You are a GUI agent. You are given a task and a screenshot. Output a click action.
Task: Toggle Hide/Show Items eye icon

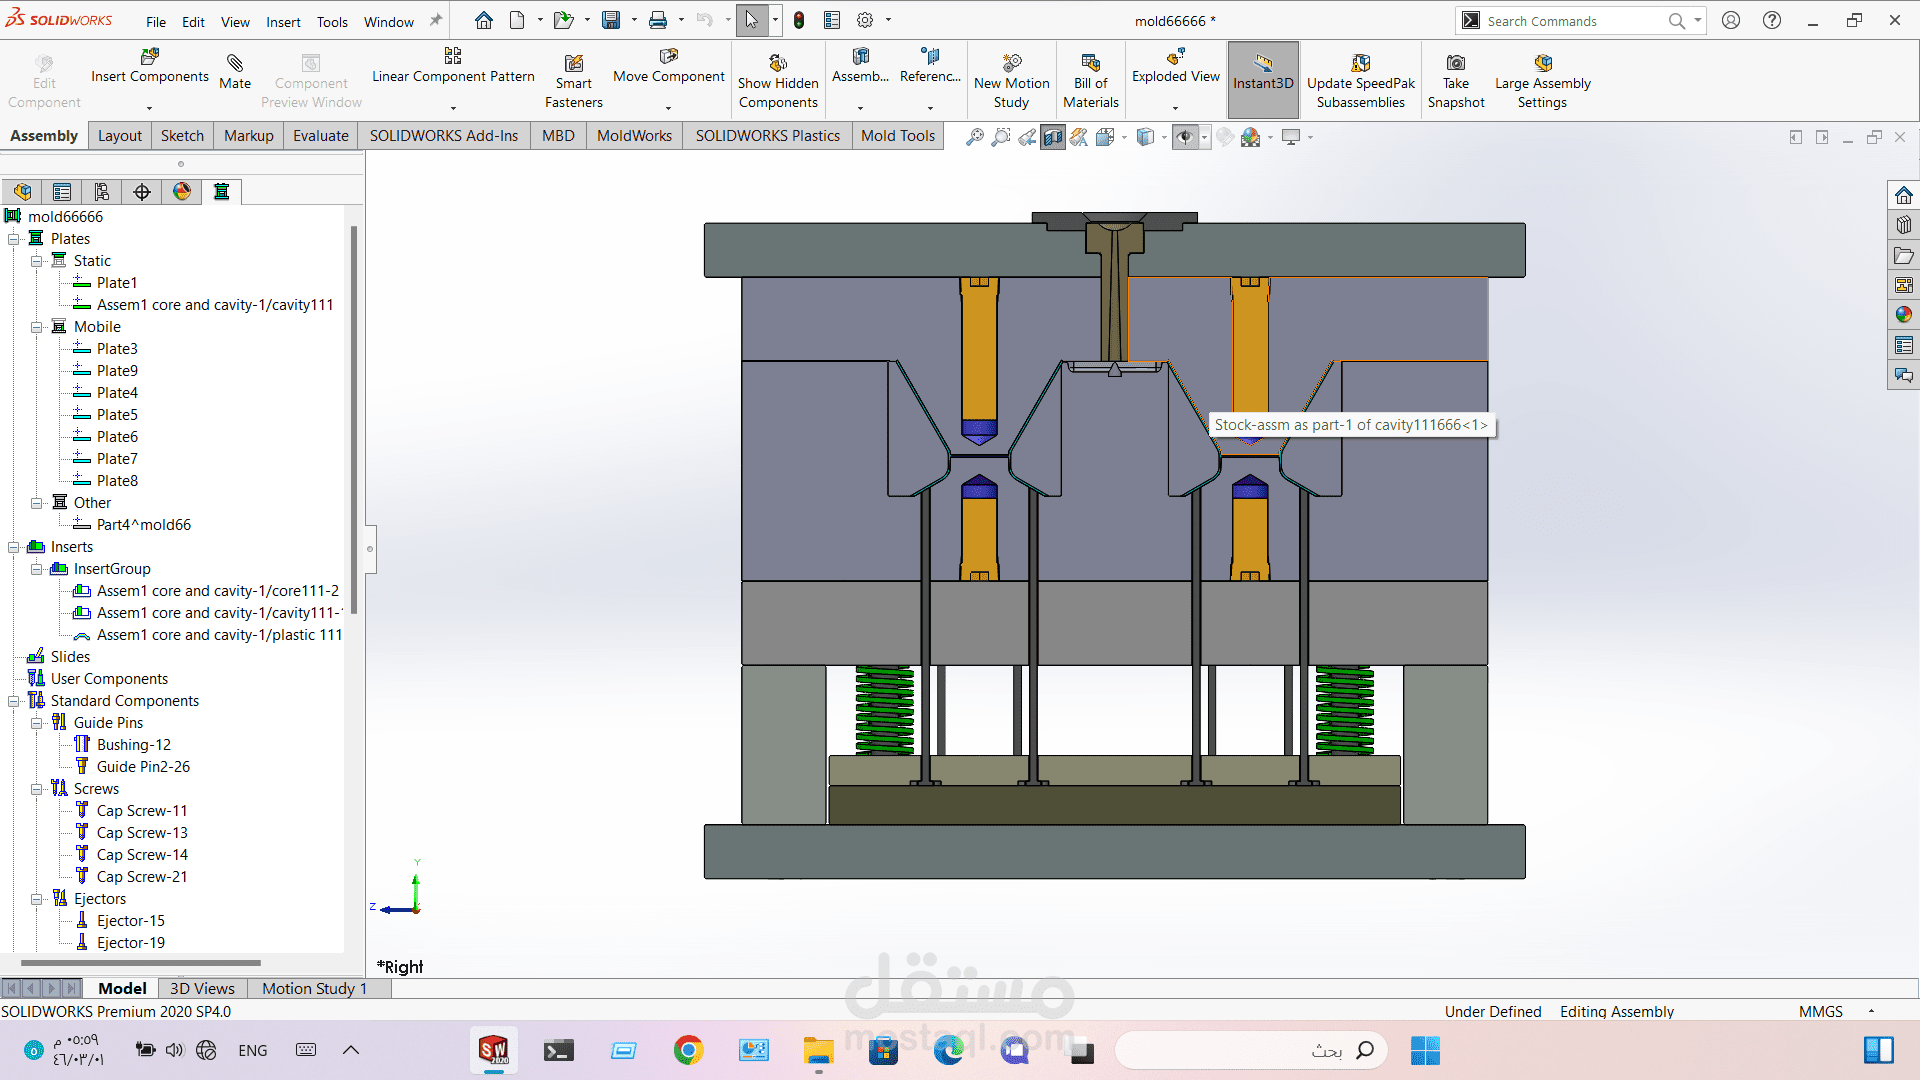(1185, 137)
